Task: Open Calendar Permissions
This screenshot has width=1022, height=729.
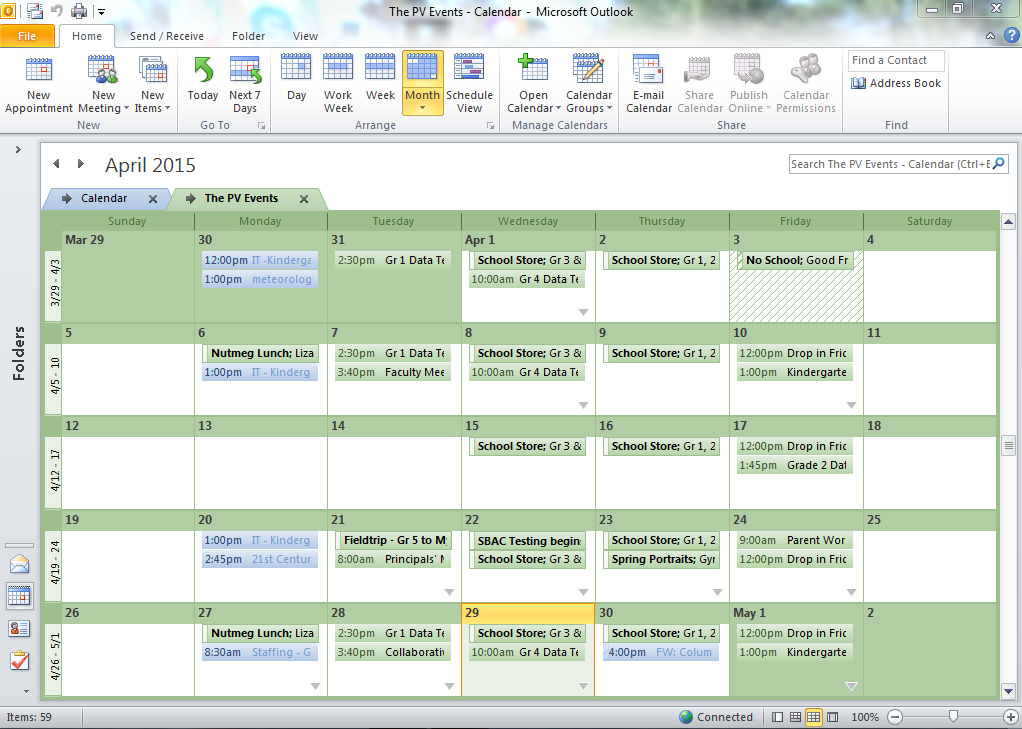Action: [x=806, y=85]
